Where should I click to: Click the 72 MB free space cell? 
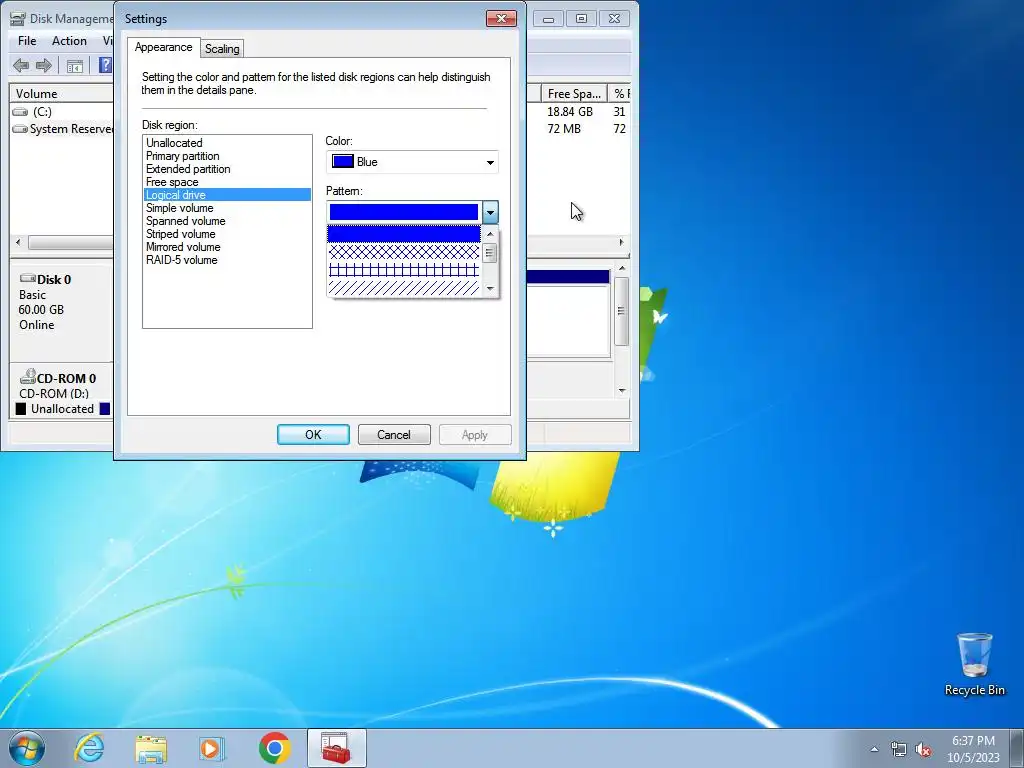(x=564, y=129)
